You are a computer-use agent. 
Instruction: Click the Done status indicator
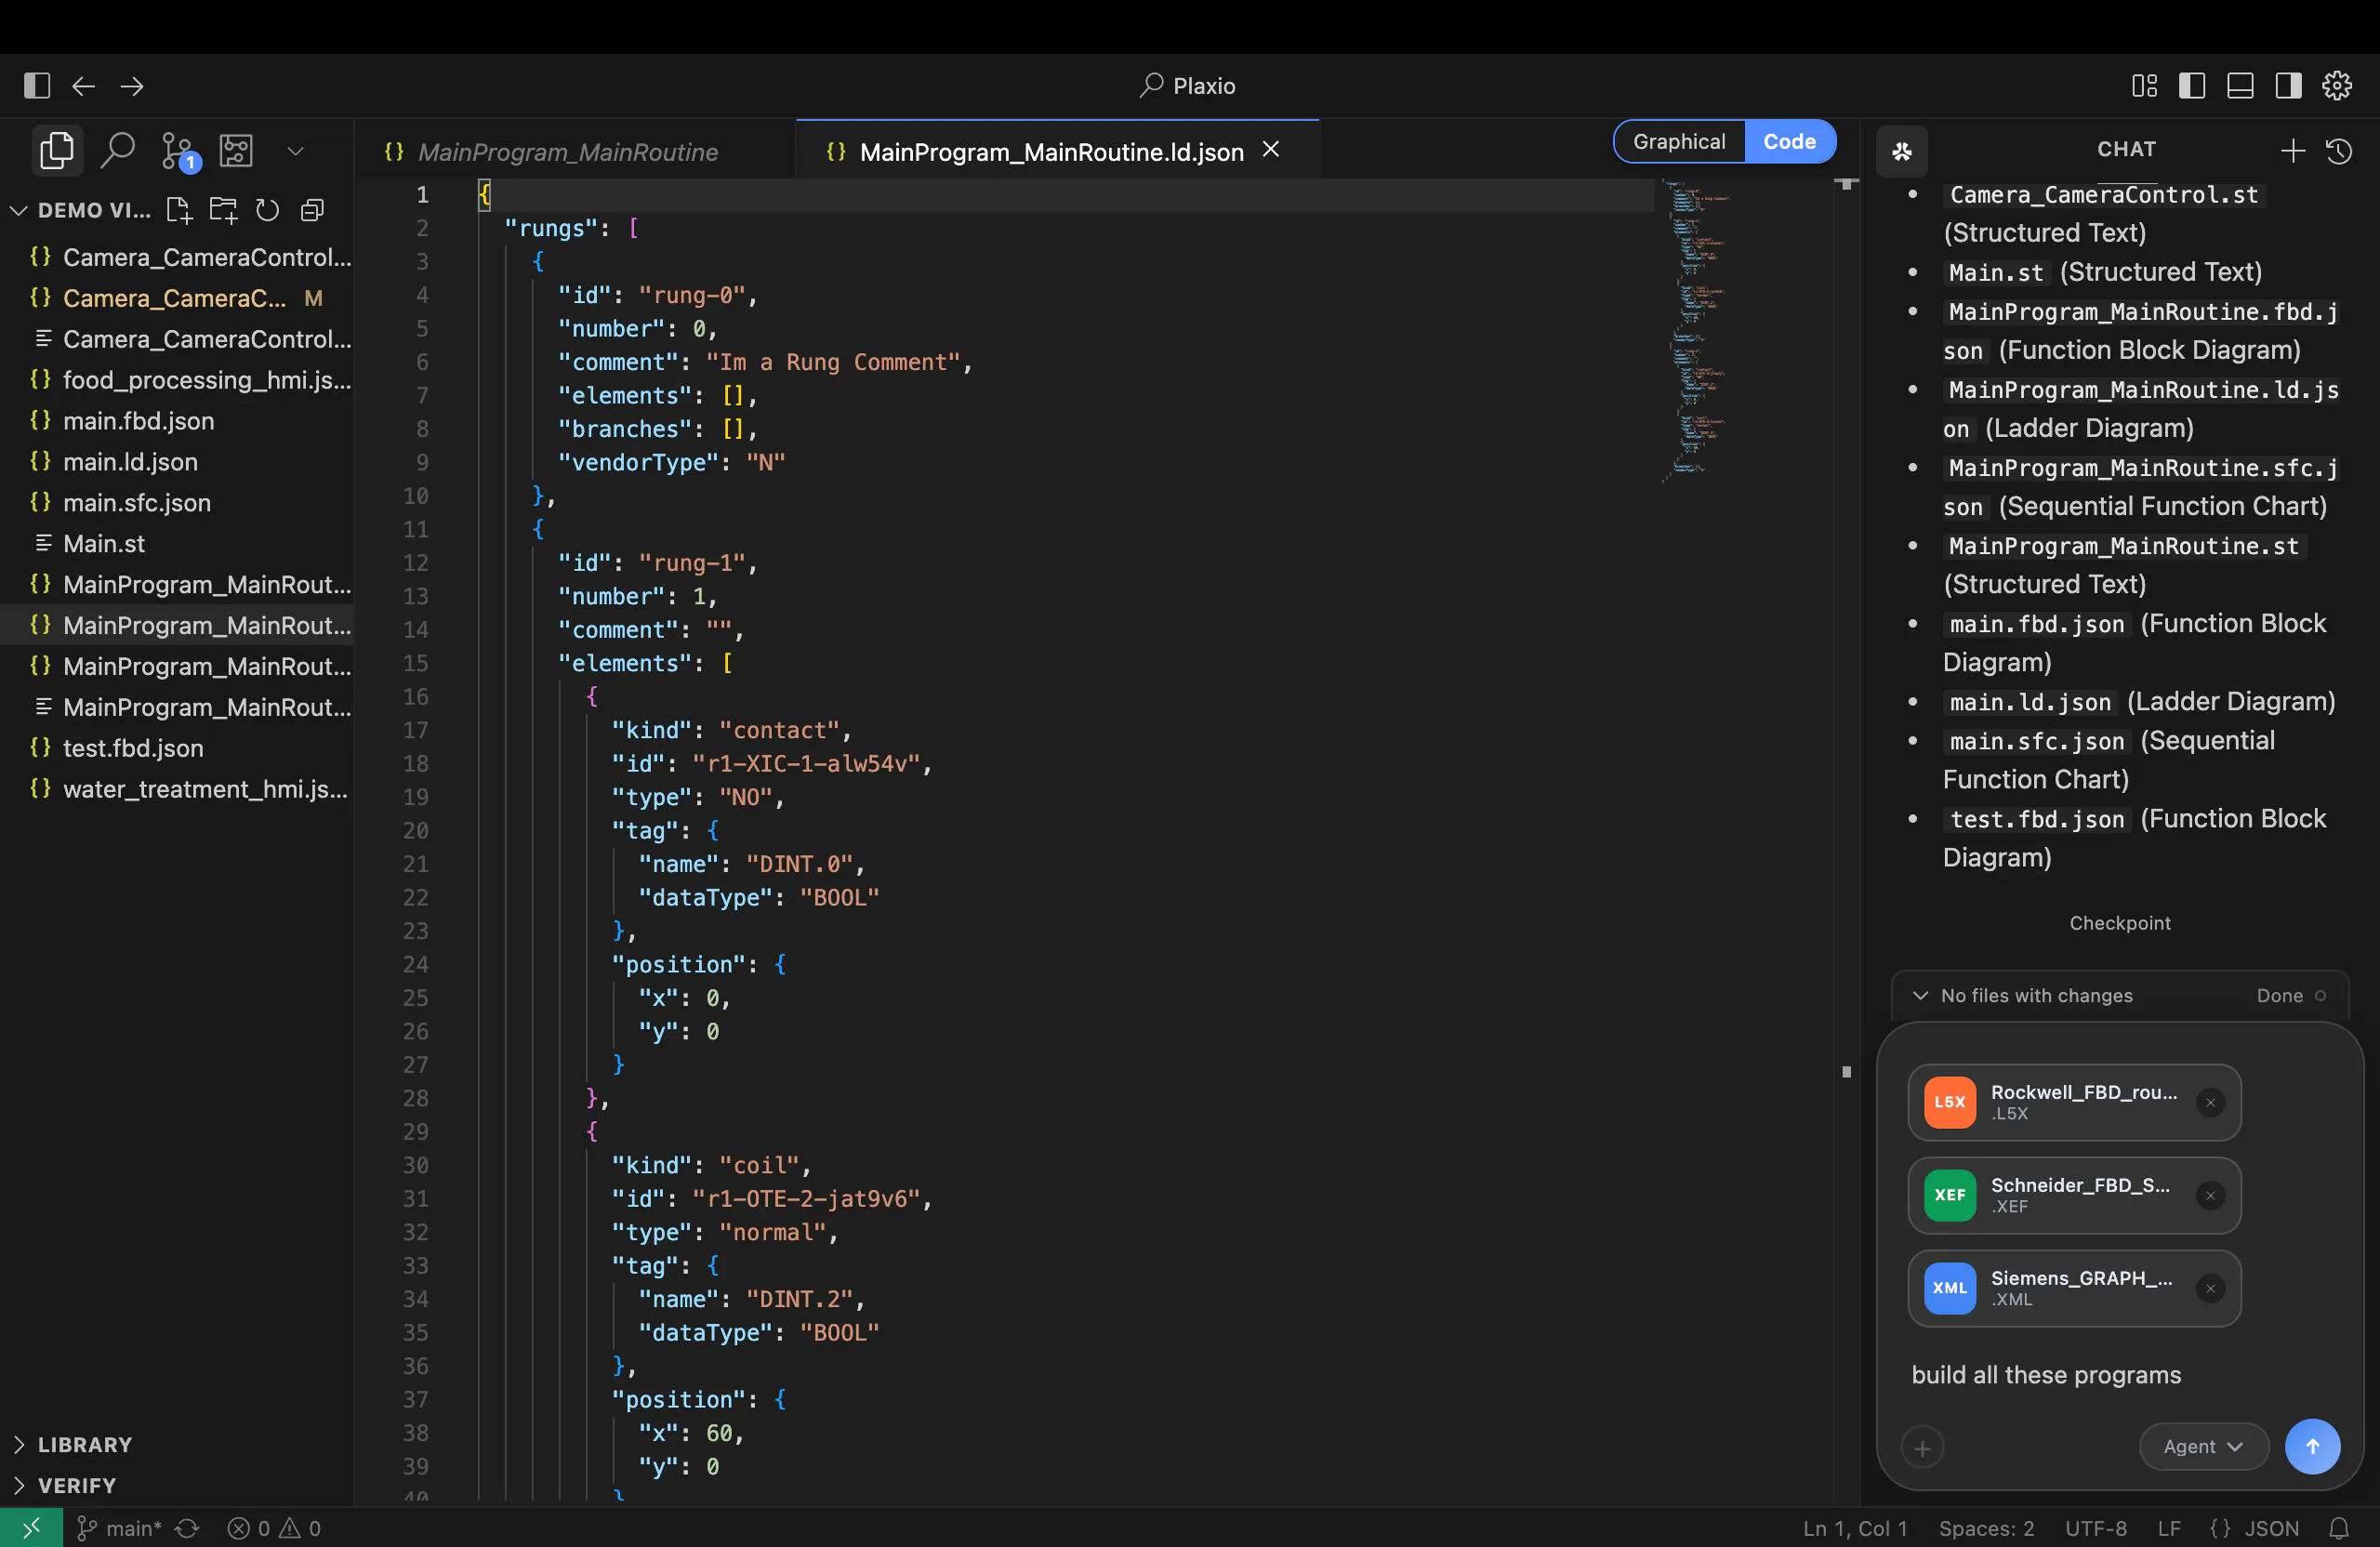(2291, 995)
